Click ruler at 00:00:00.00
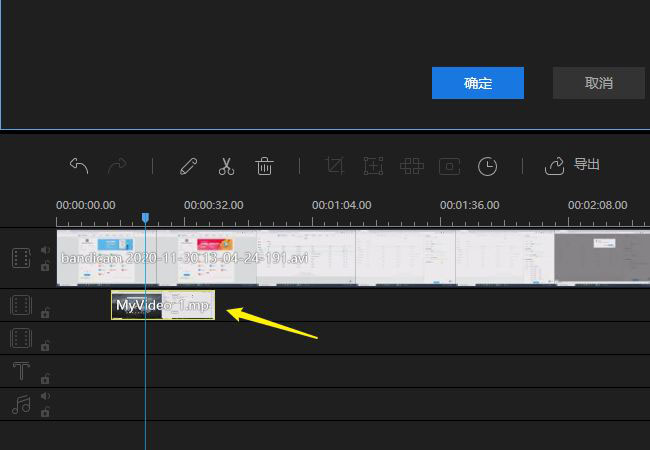The width and height of the screenshot is (650, 450). [x=86, y=205]
